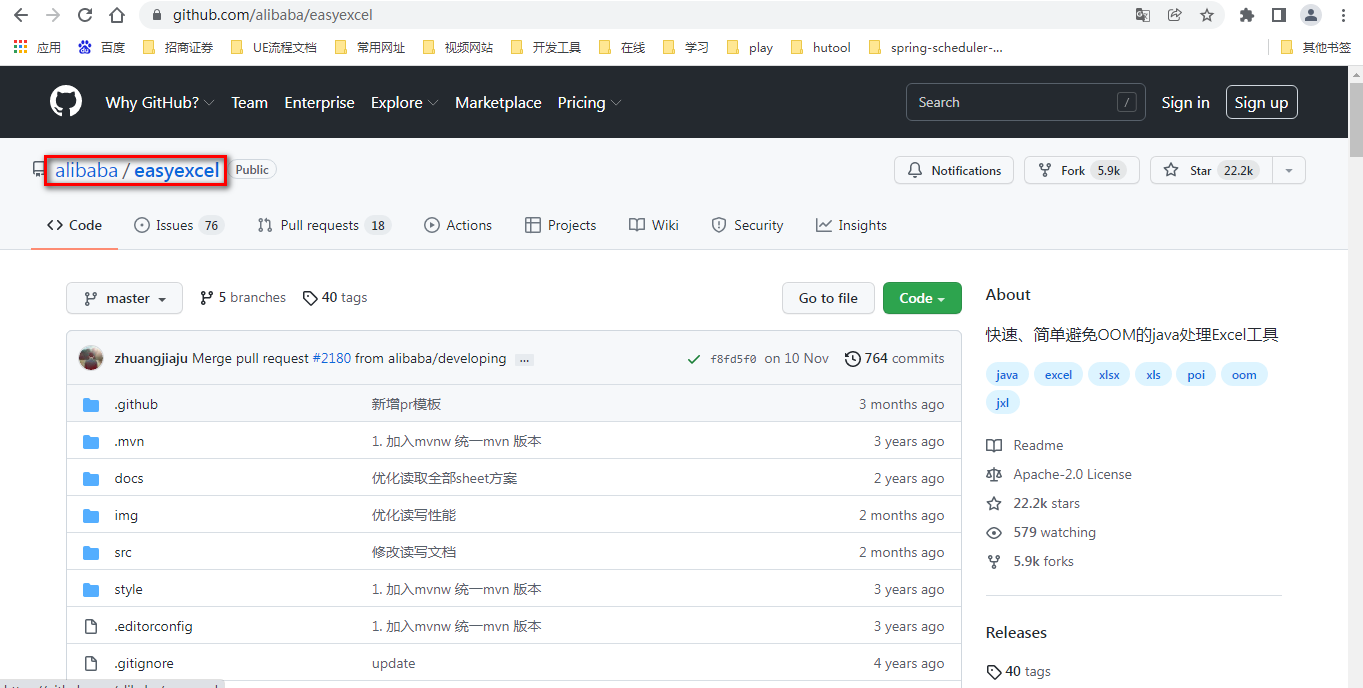Click the browser forward arrow
1363x688 pixels.
pos(53,15)
